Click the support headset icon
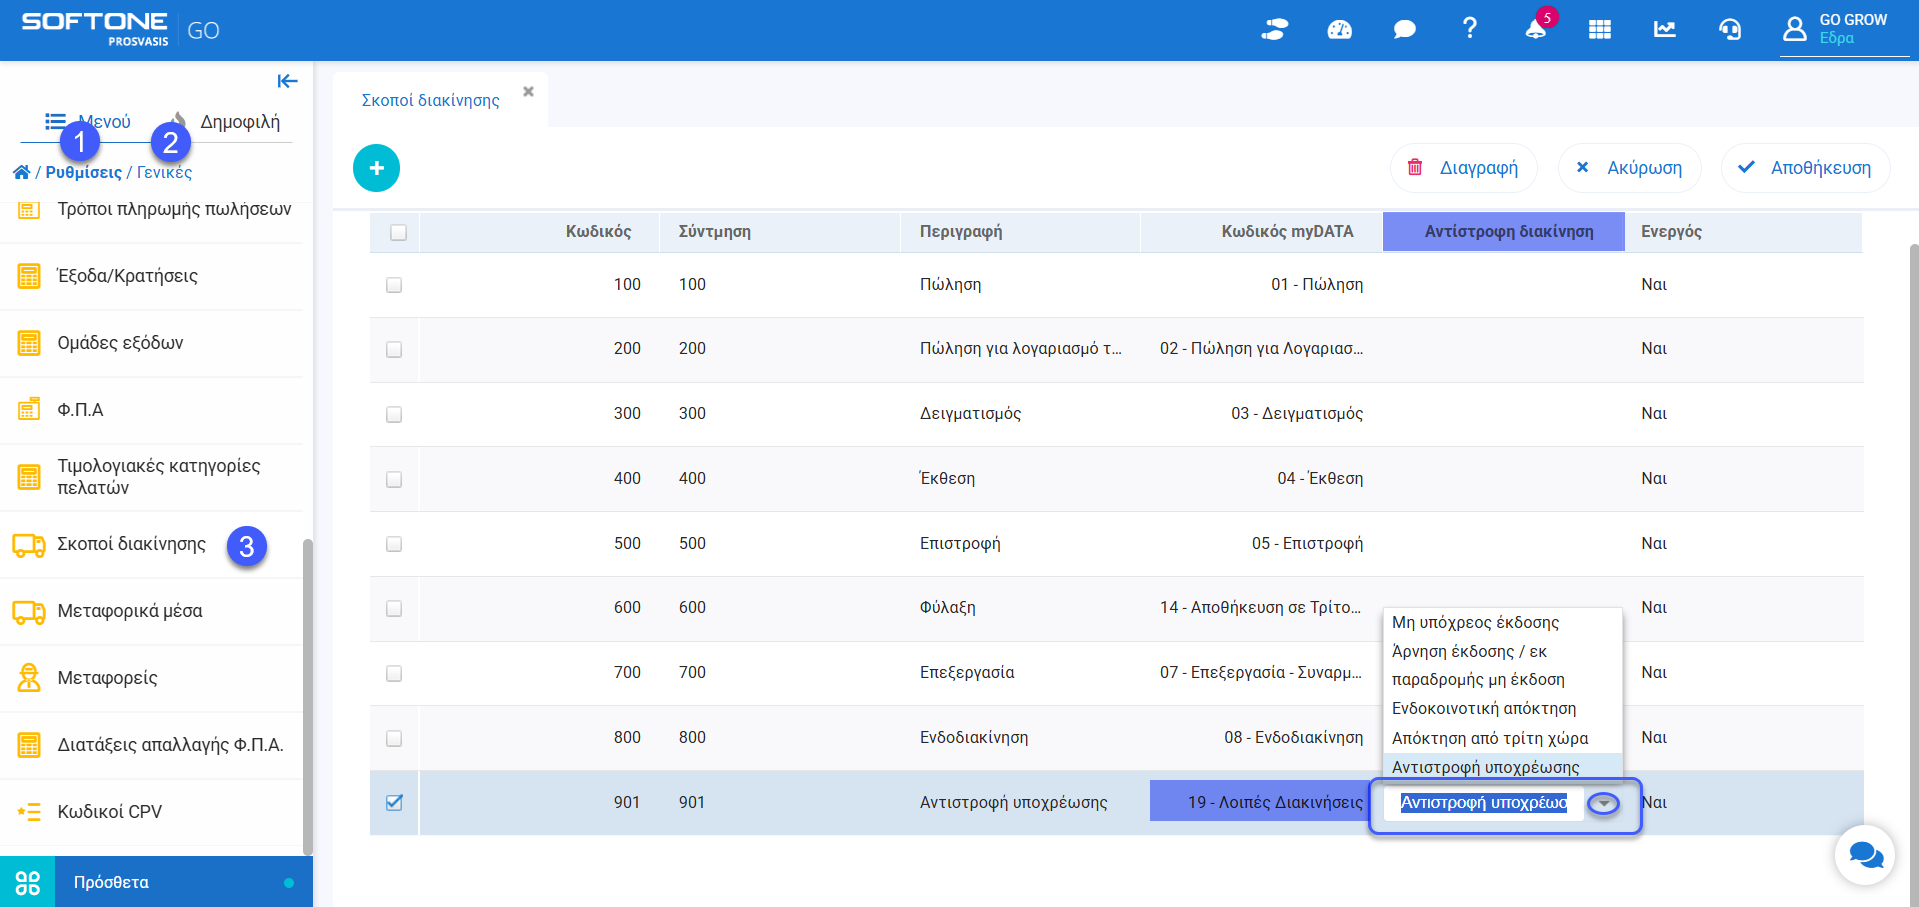1919x907 pixels. point(1729,30)
